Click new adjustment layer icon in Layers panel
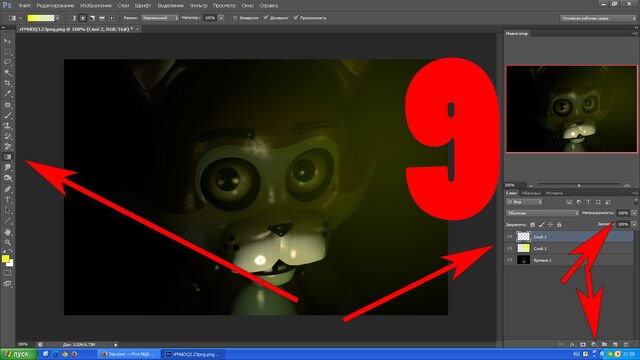The width and height of the screenshot is (640, 360). coord(594,345)
